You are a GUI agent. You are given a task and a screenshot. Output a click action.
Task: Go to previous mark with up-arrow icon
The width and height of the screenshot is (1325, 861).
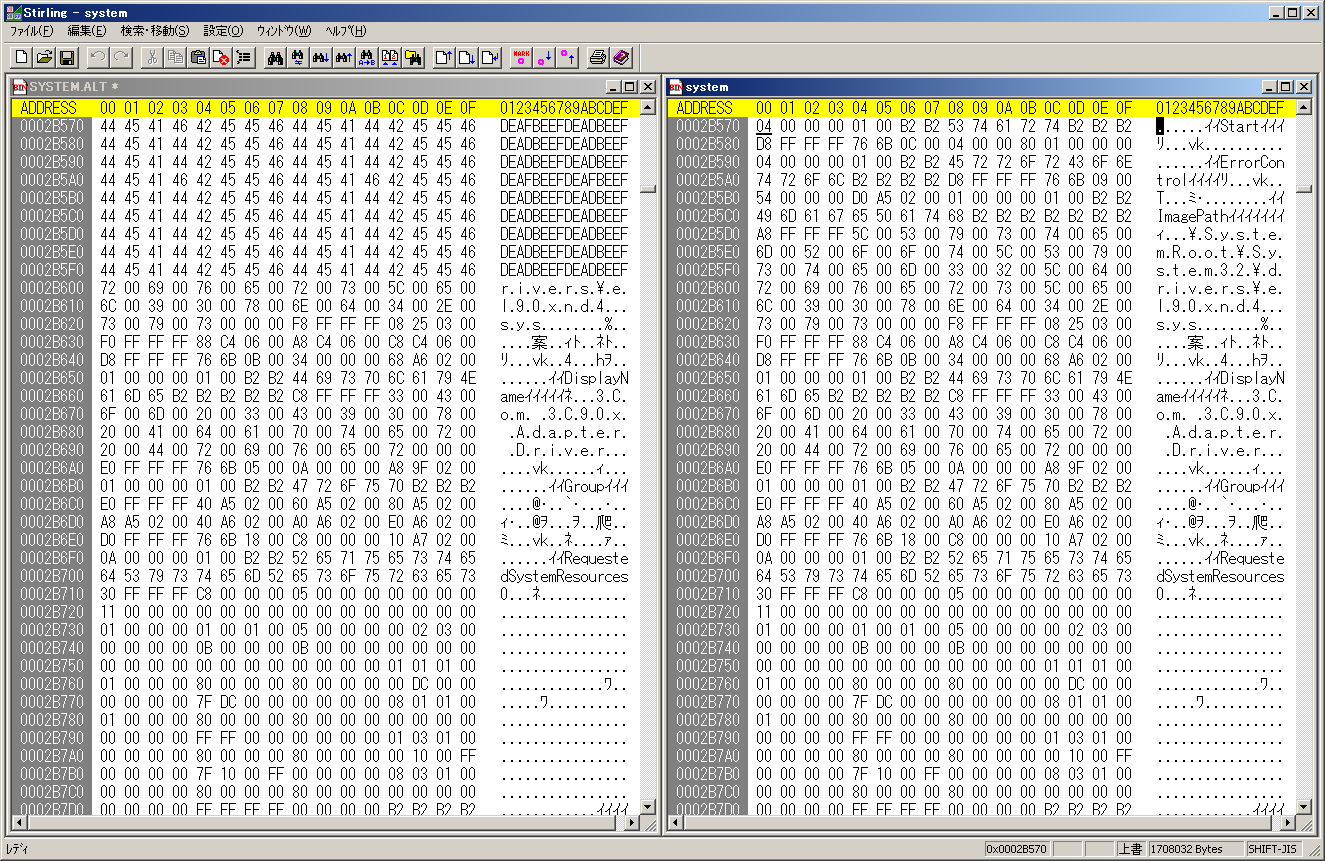tap(567, 57)
